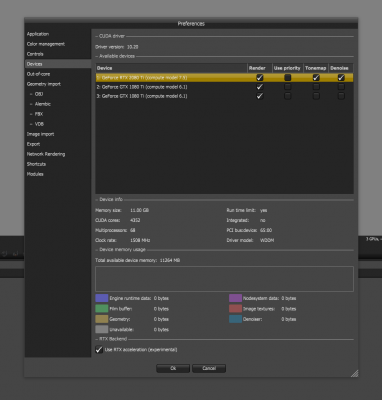
Task: Click the dialog resize grip corner
Action: point(354,373)
